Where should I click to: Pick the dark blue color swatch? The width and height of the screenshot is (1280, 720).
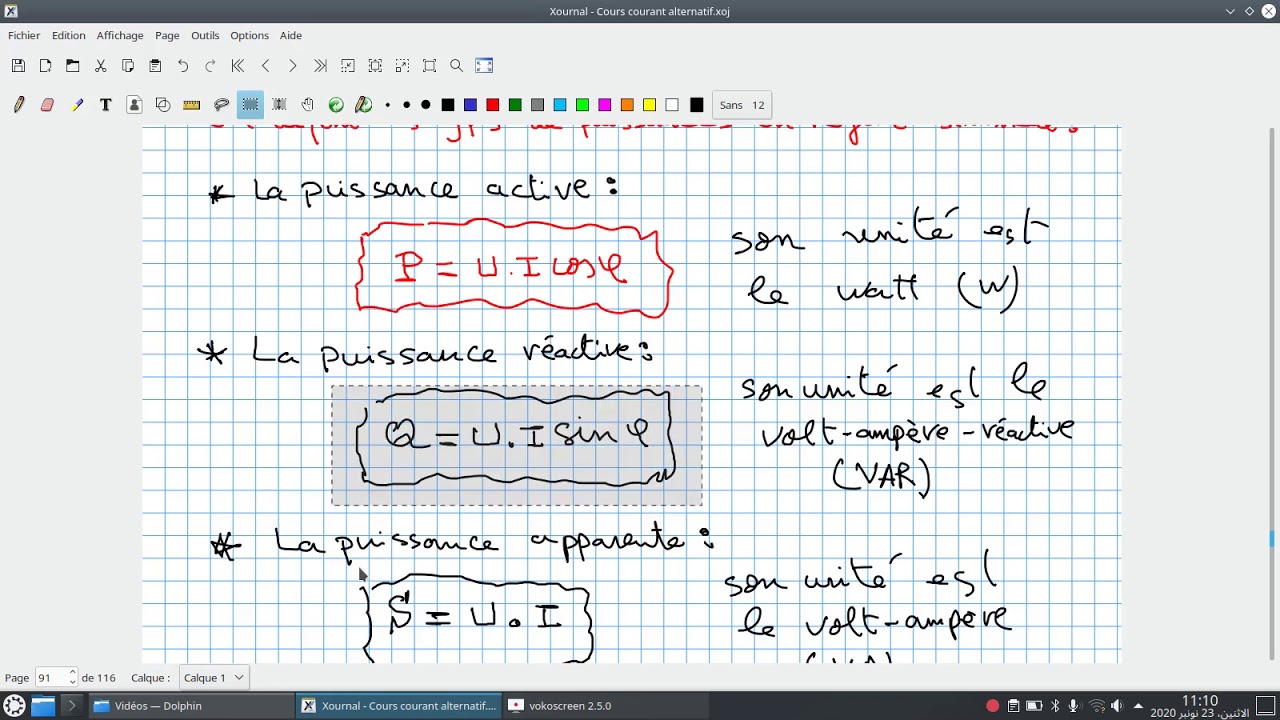point(470,105)
